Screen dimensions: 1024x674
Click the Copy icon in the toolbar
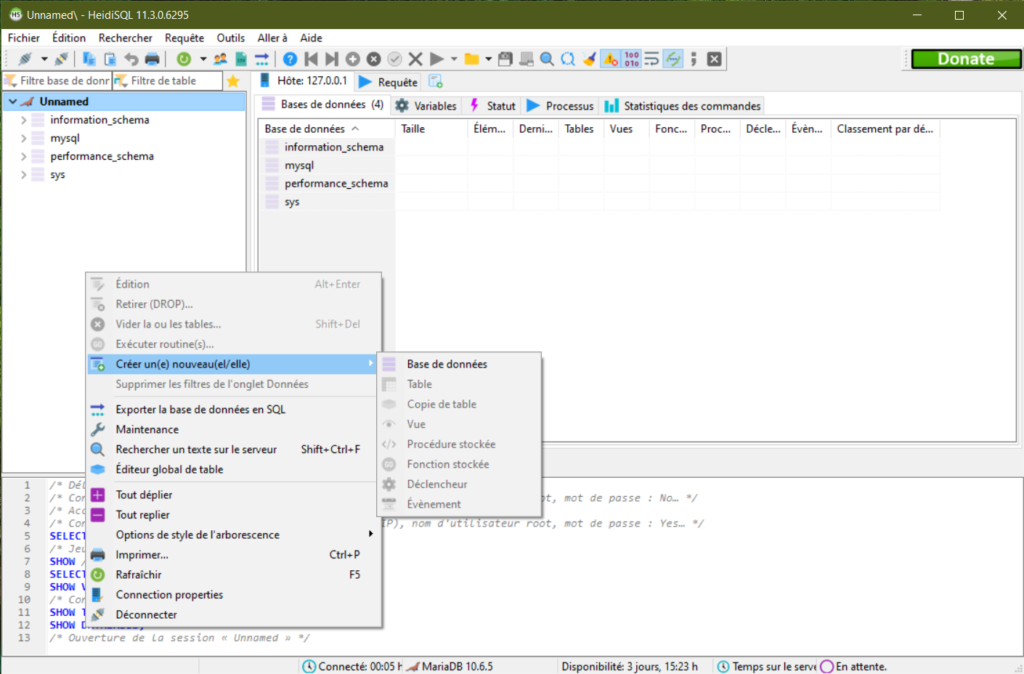pyautogui.click(x=89, y=59)
